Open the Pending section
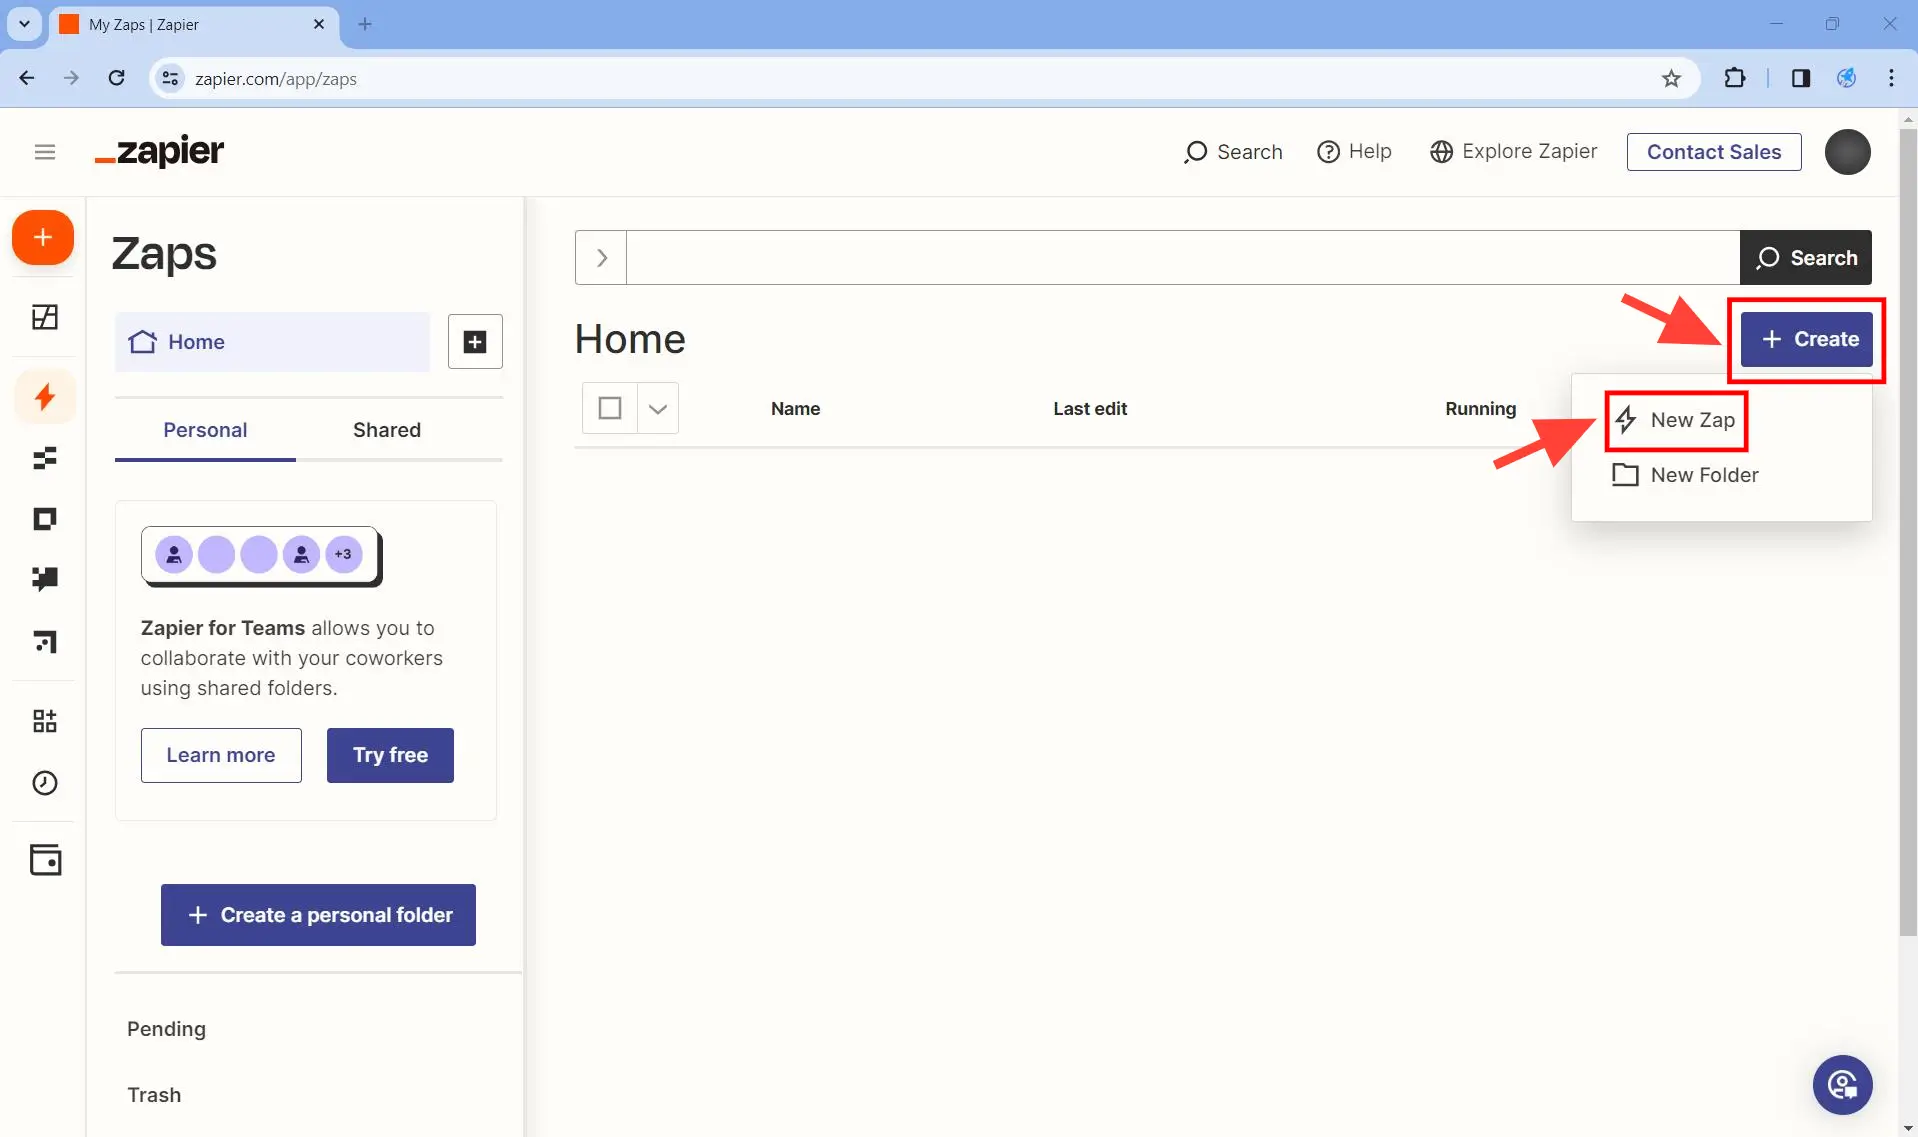Screen dimensions: 1918x1137 click(166, 1029)
